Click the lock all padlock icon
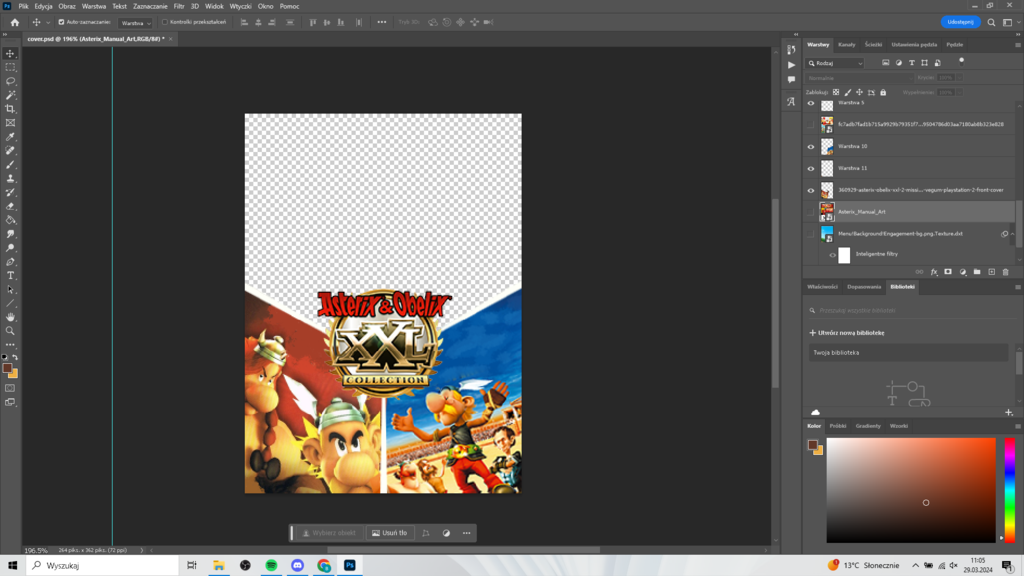This screenshot has height=576, width=1024. tap(883, 93)
